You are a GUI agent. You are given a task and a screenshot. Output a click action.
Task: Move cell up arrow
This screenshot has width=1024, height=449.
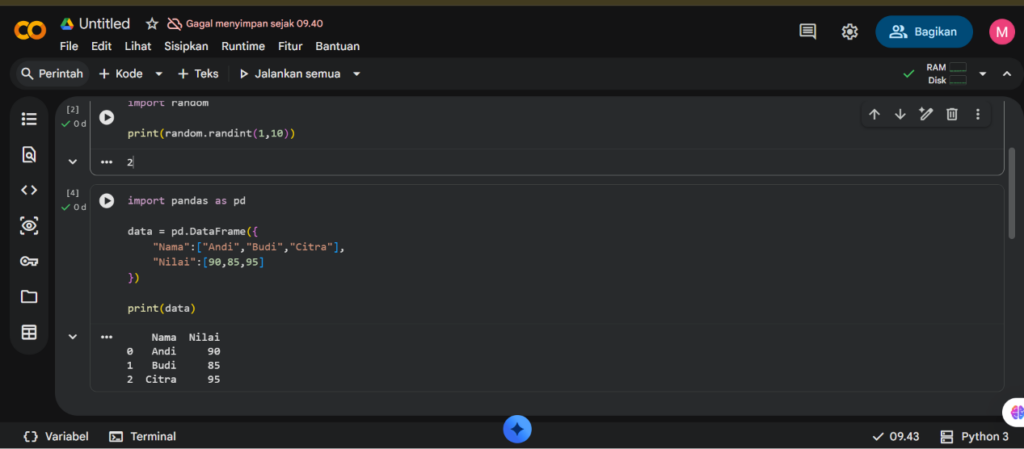pos(874,114)
